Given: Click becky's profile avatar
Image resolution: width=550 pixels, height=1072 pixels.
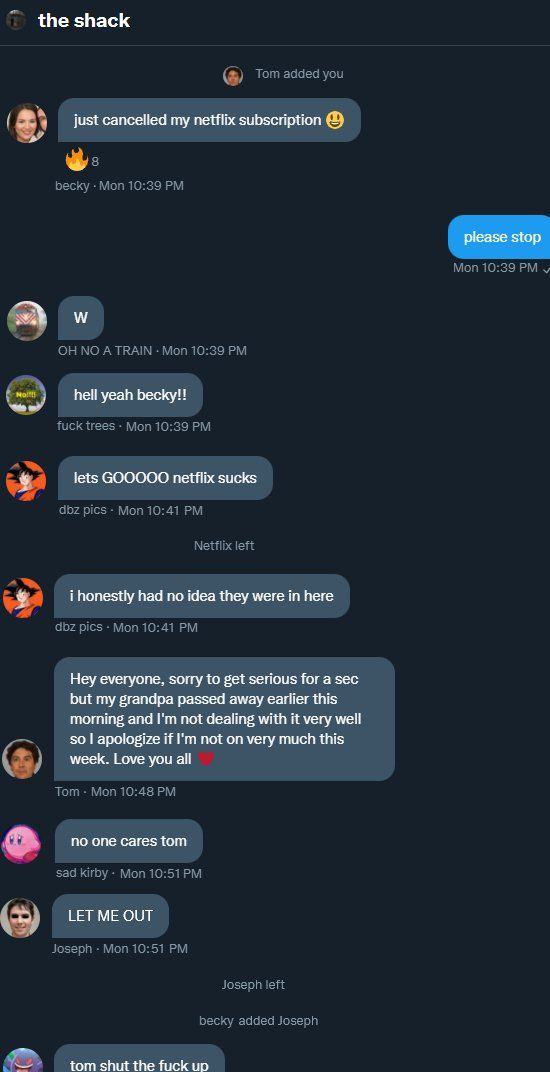Looking at the screenshot, I should 27,123.
